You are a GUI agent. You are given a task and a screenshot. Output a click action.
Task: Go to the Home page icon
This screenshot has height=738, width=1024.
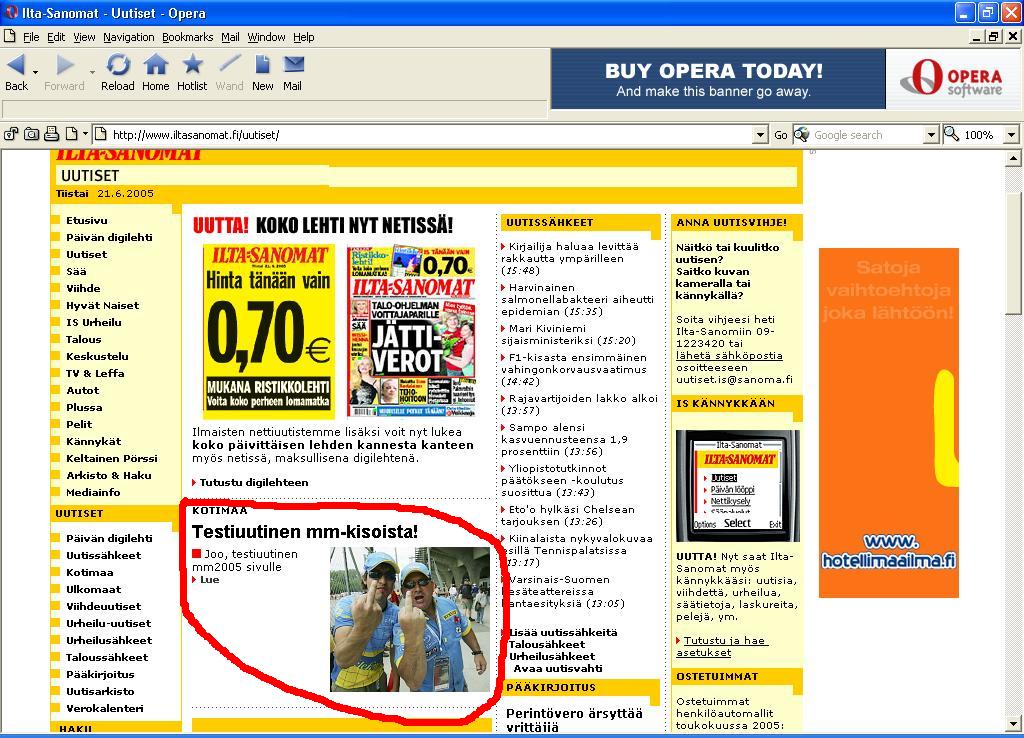tap(155, 66)
